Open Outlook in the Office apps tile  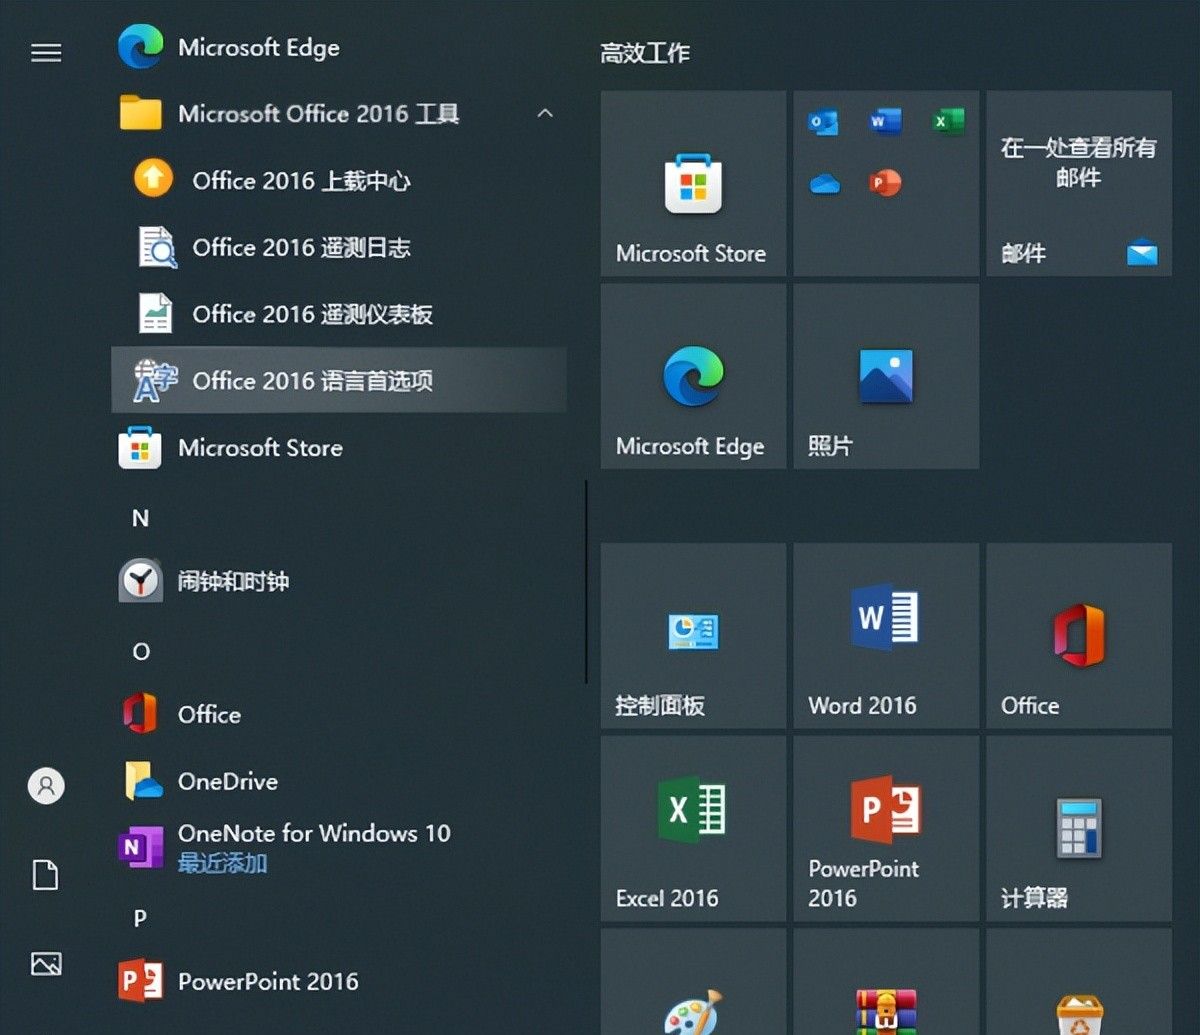pyautogui.click(x=823, y=122)
